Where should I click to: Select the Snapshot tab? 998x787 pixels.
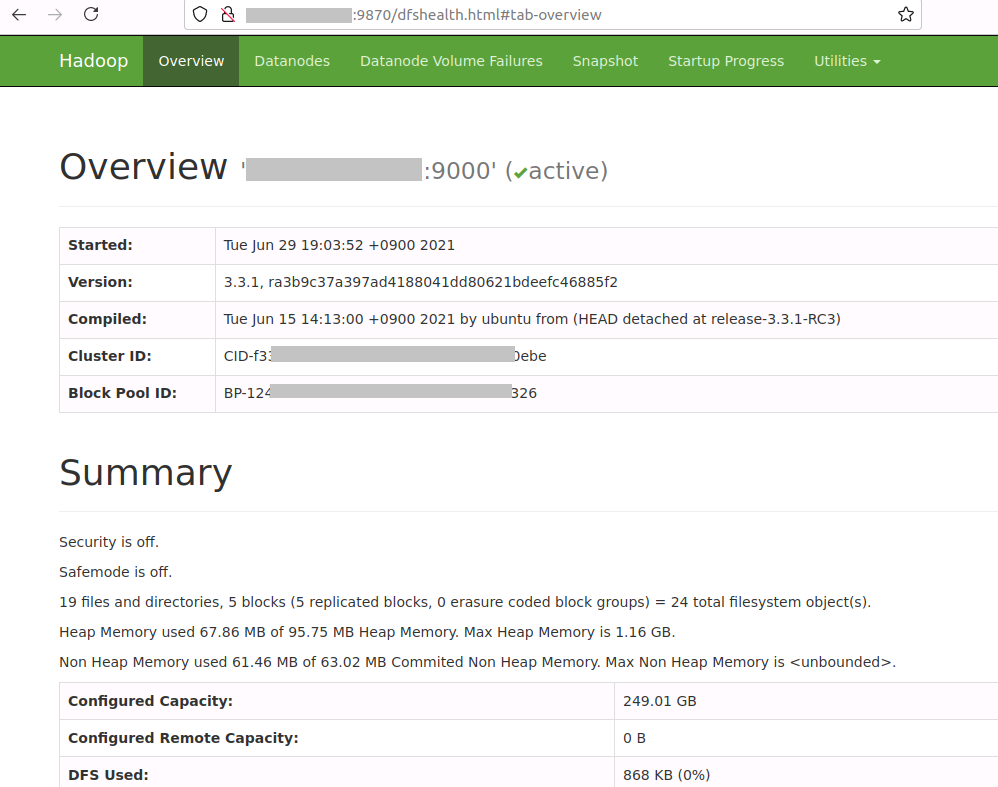605,61
